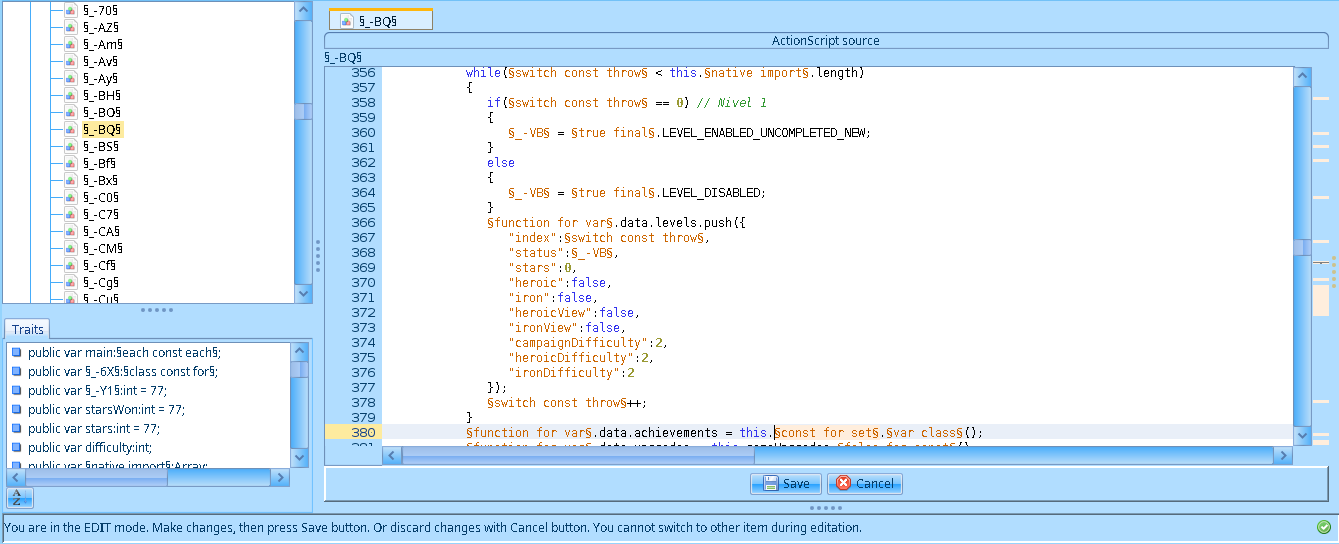This screenshot has width=1339, height=544.
Task: Select the §_-CM§ tree node
Action: (102, 248)
